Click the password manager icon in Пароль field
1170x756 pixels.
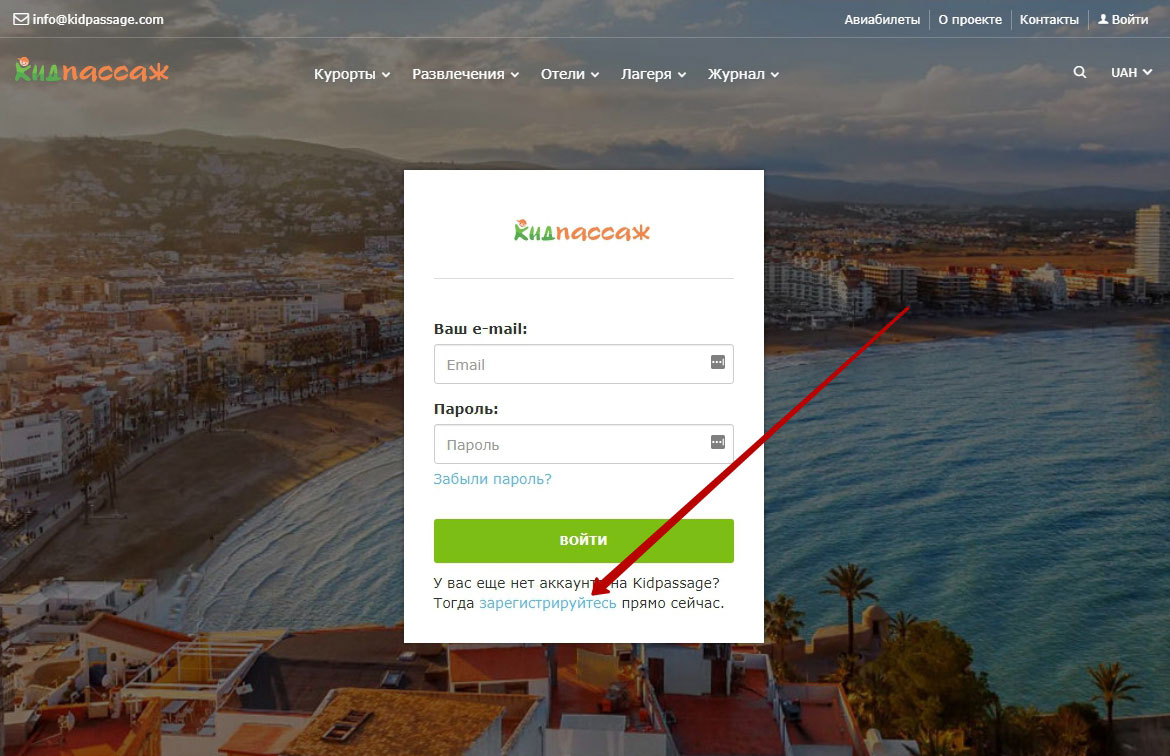[x=717, y=442]
